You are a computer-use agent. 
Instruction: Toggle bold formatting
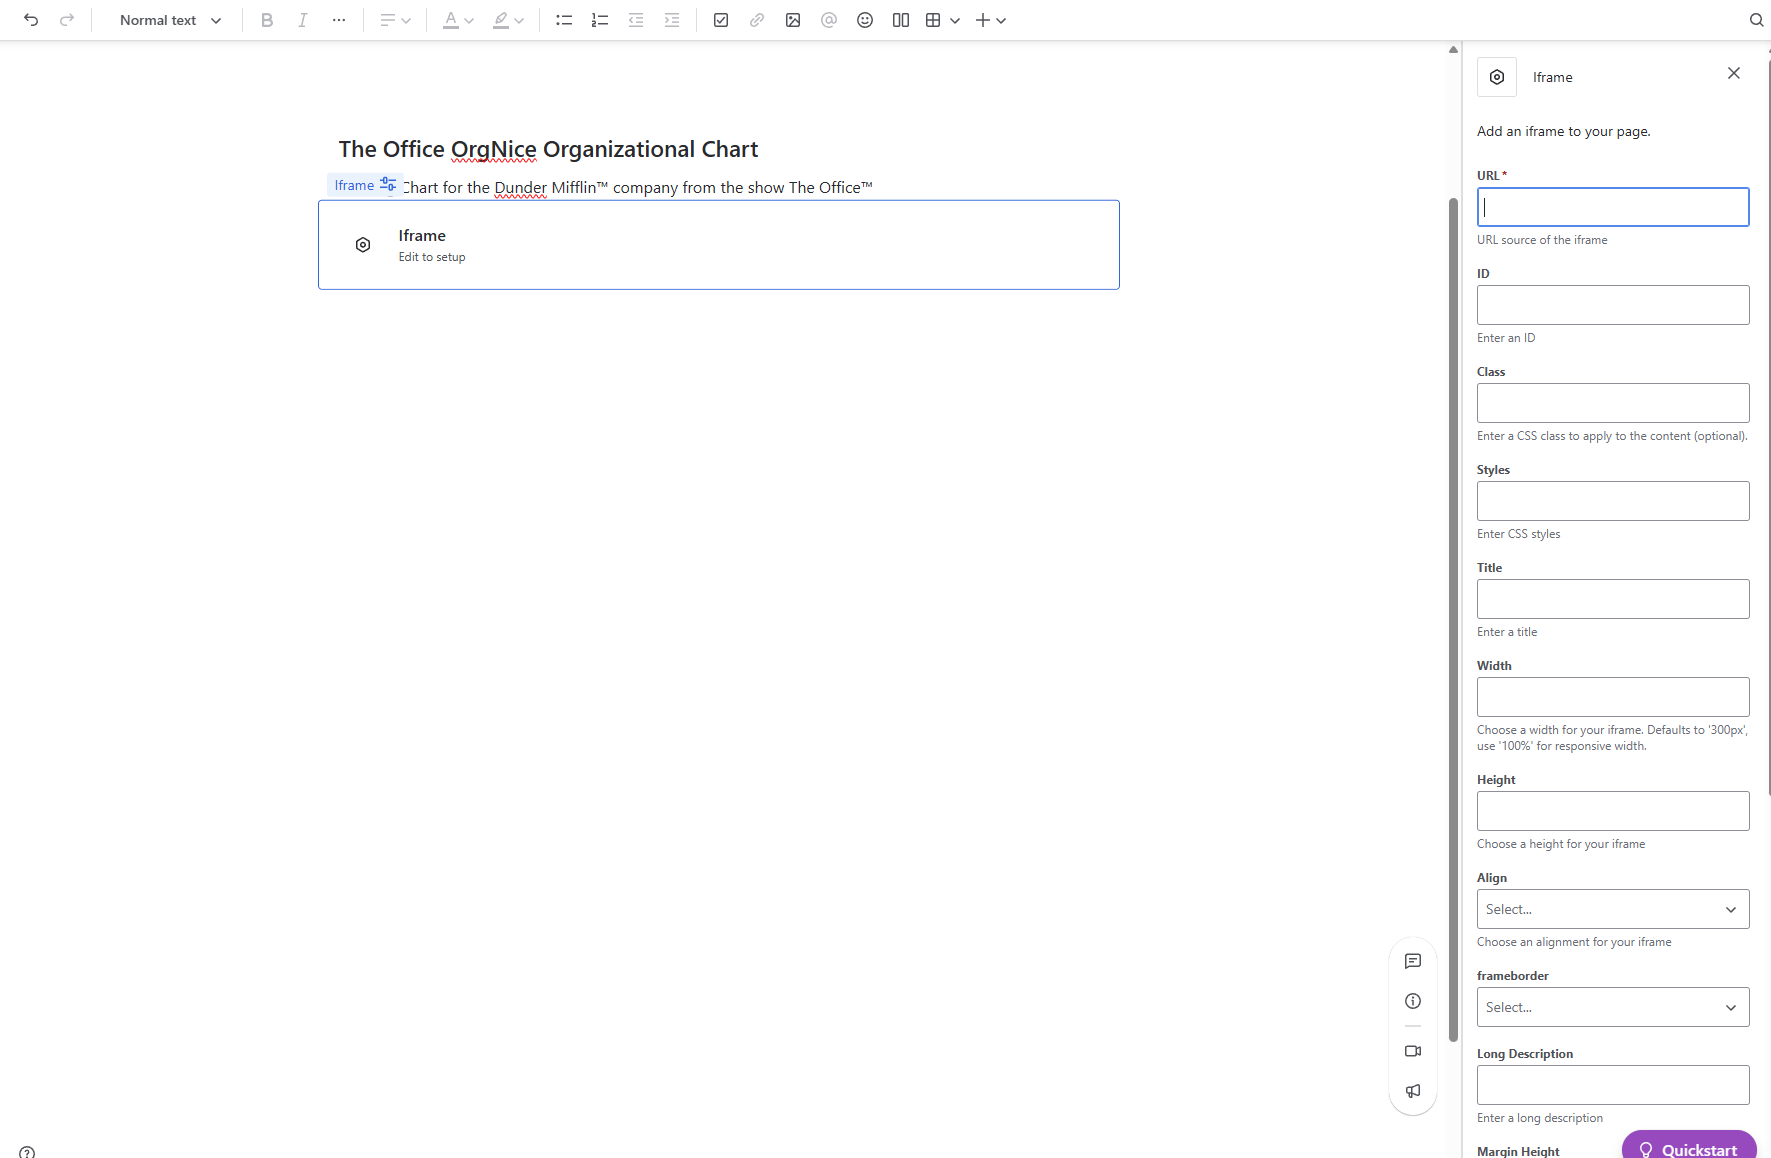pos(267,20)
